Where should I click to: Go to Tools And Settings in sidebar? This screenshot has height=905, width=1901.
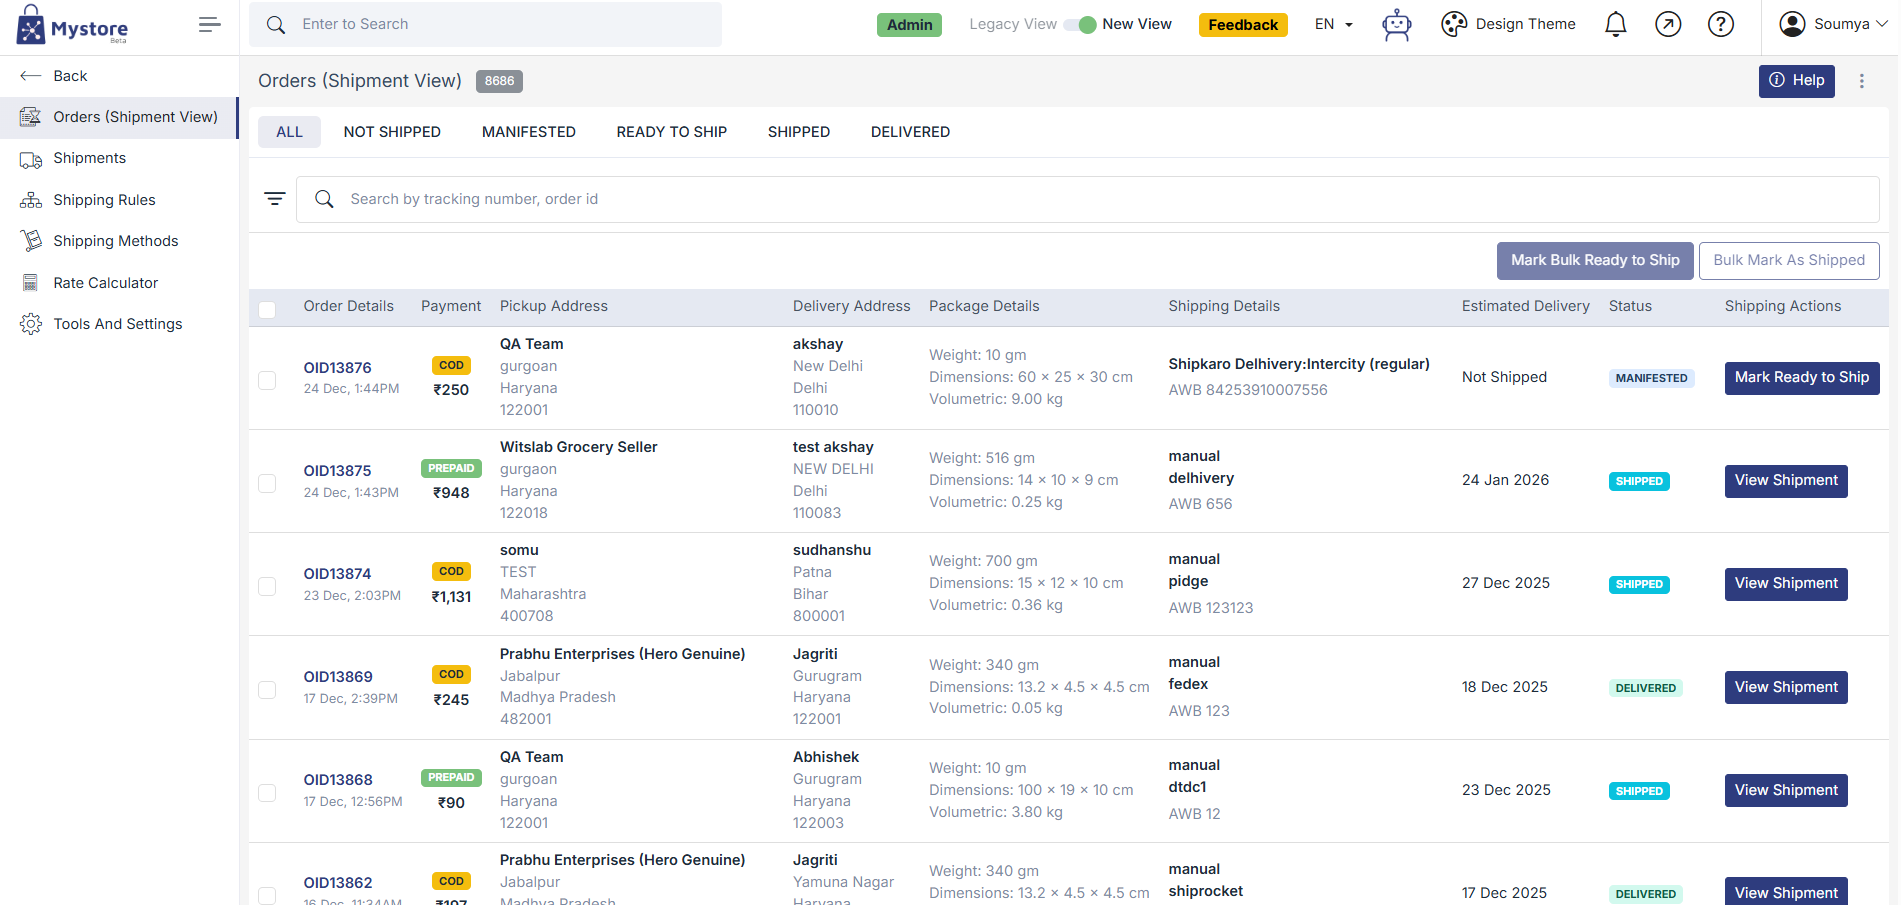(x=117, y=324)
